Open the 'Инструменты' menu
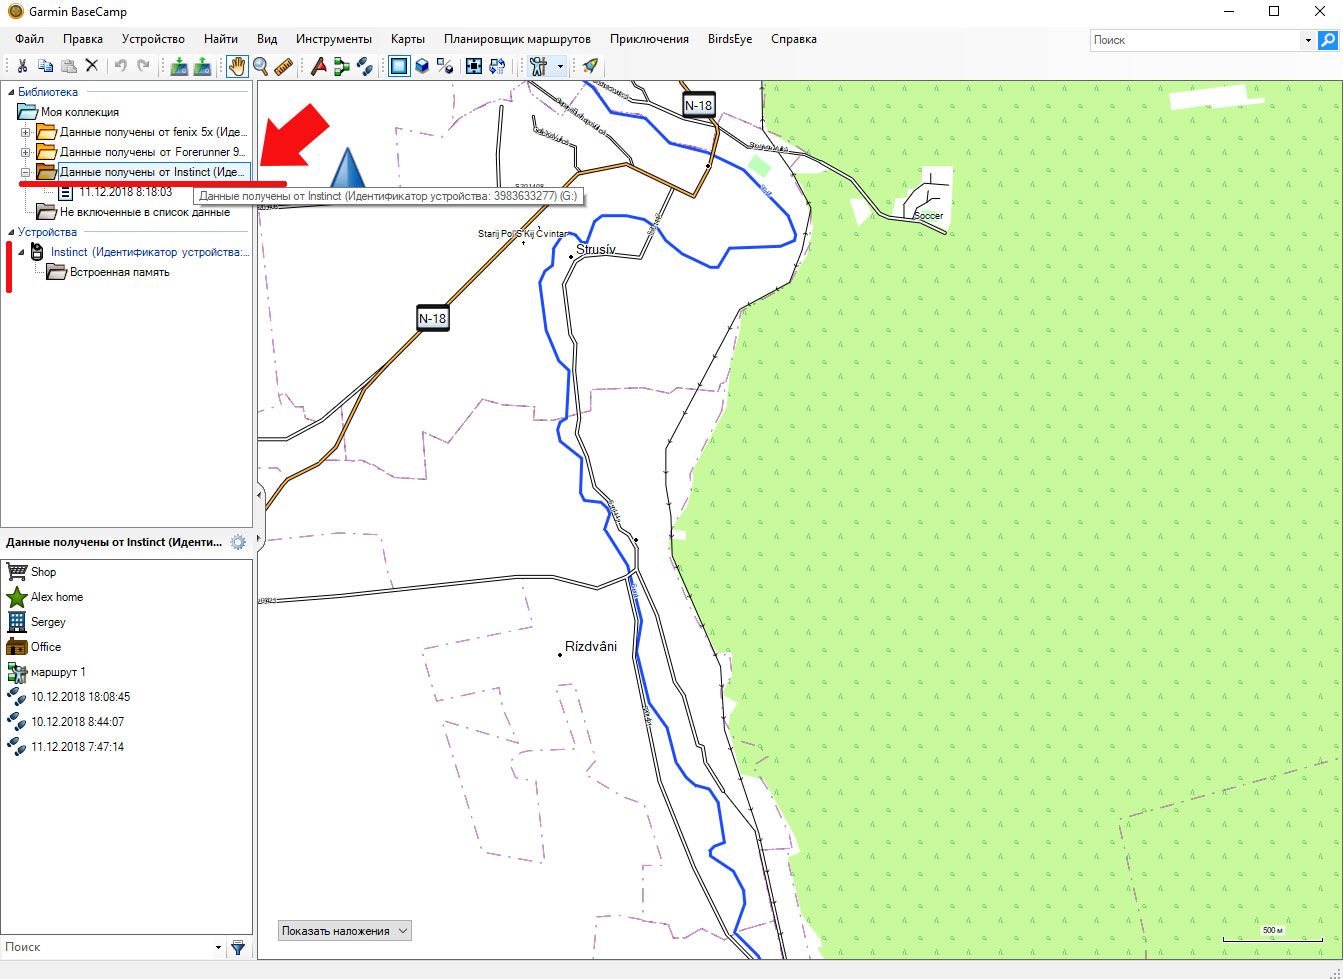Screen dimensions: 1343x979 pyautogui.click(x=333, y=39)
